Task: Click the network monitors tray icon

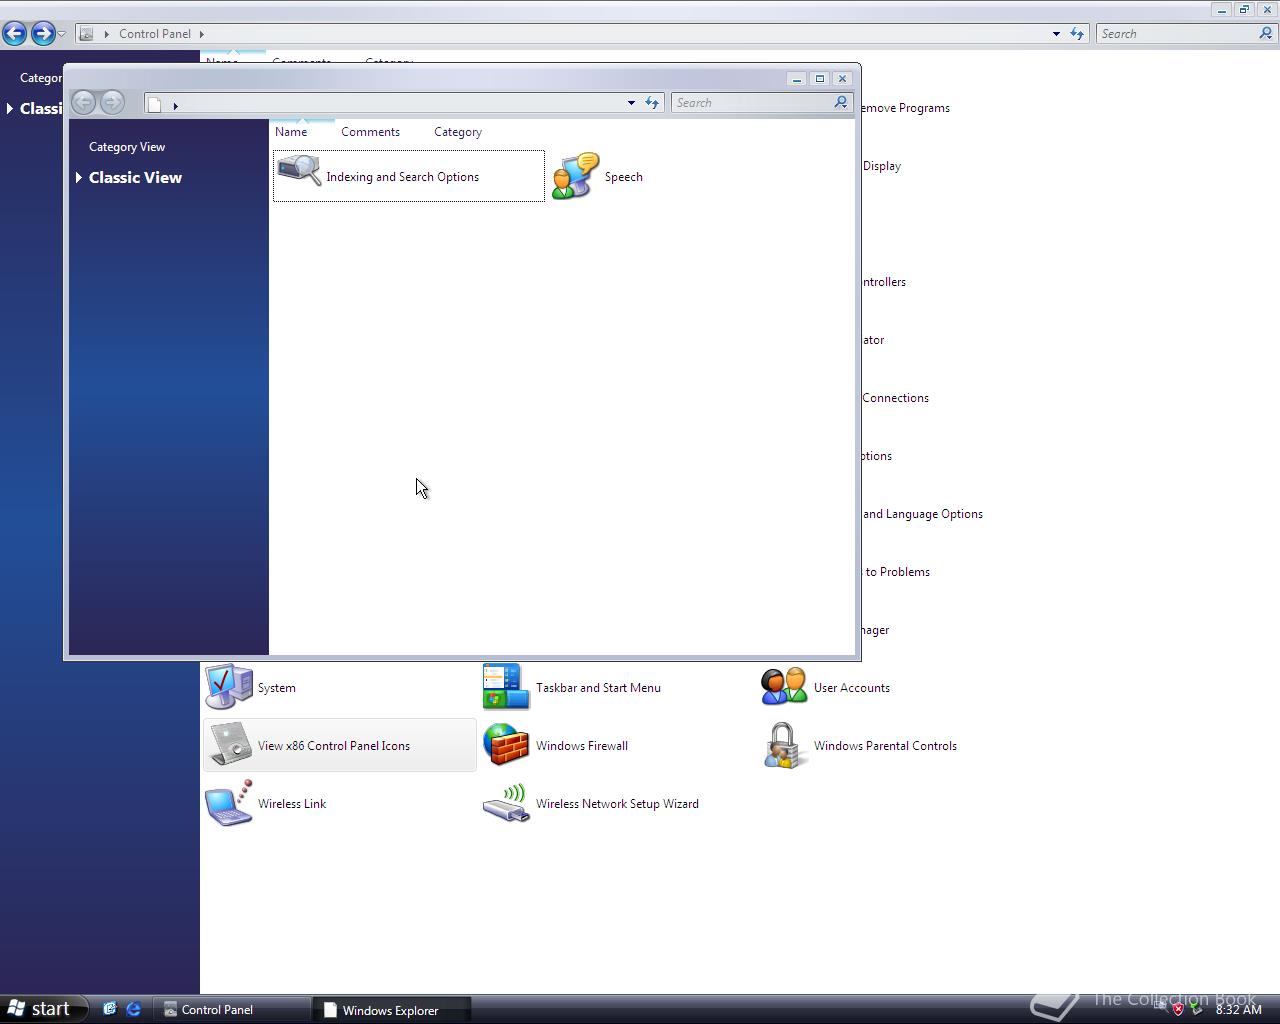Action: point(1160,1009)
